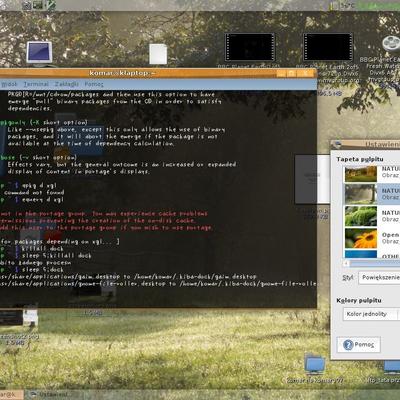Click the question mark icon on Pomoc button
The image size is (400, 400).
click(348, 345)
